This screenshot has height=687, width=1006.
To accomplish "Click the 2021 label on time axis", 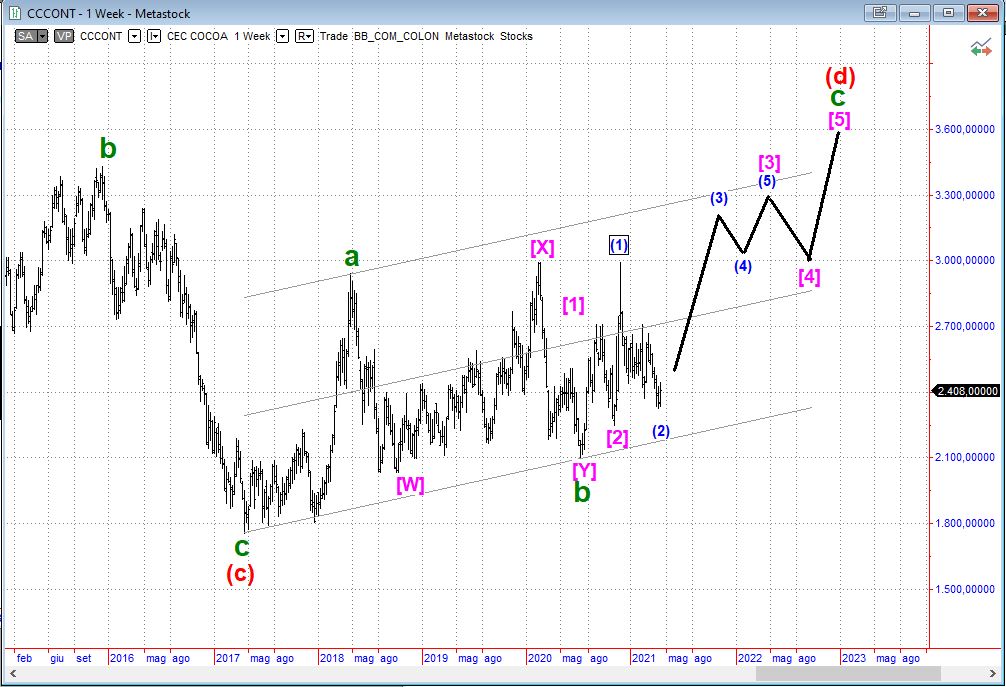I will click(x=644, y=658).
